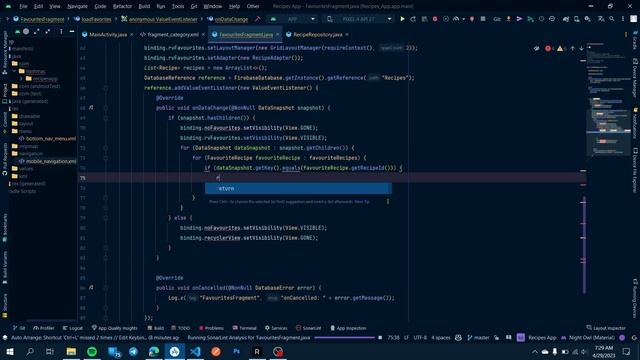
Task: Go to next highlighted error arrow
Action: [581, 48]
